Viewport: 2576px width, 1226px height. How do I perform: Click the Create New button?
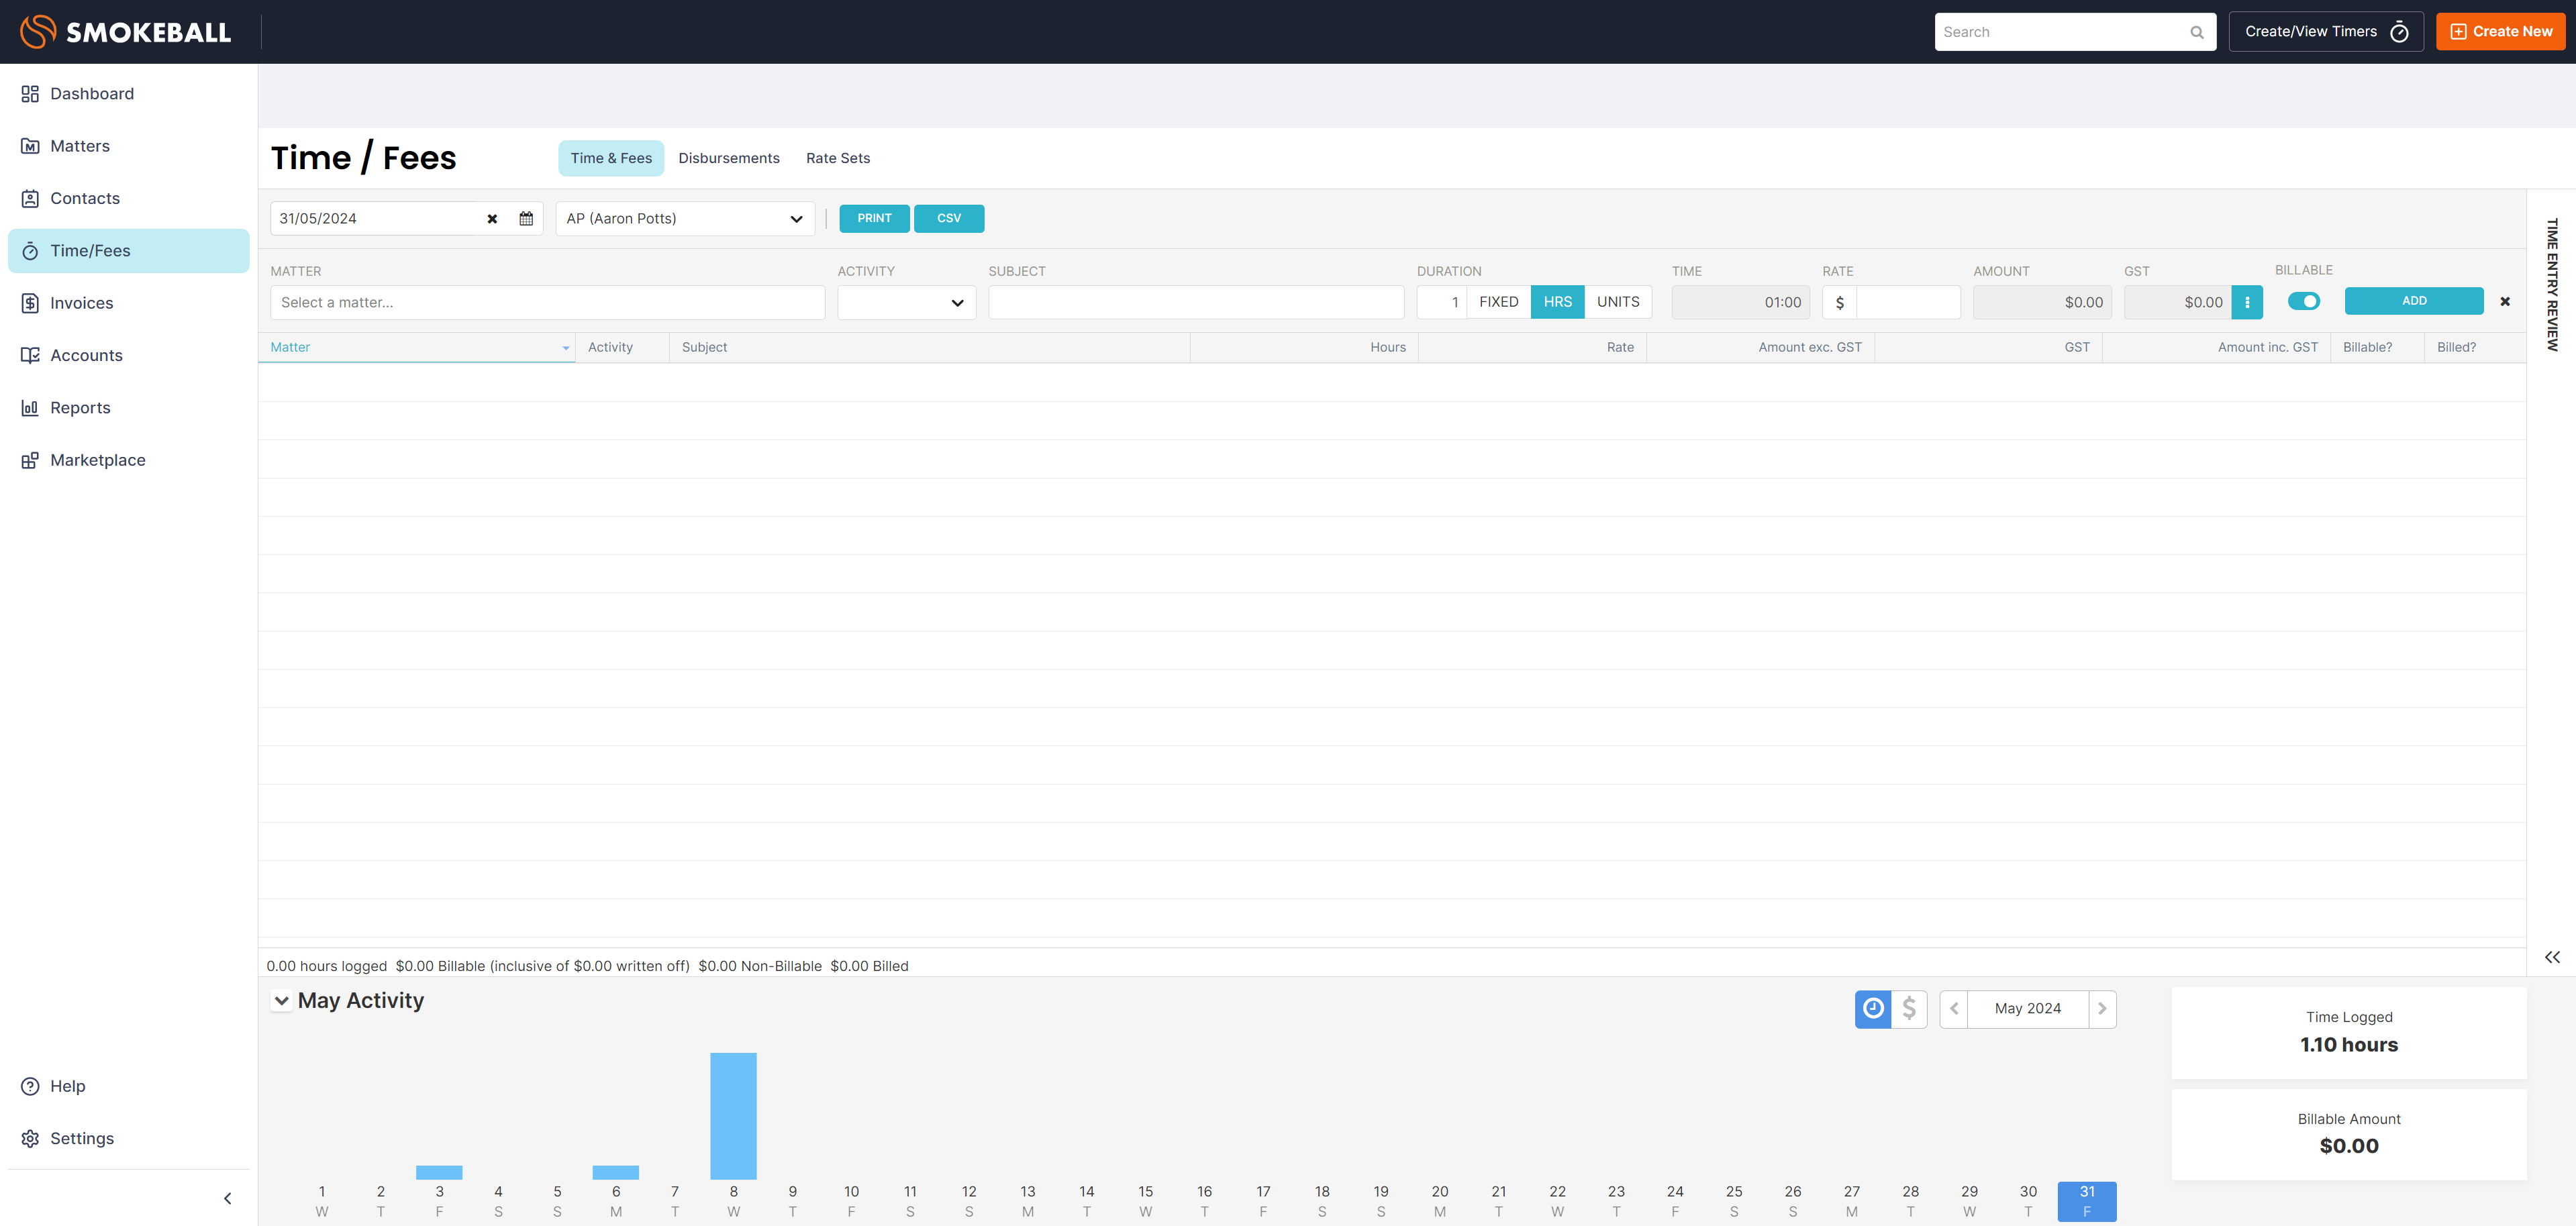[2501, 32]
